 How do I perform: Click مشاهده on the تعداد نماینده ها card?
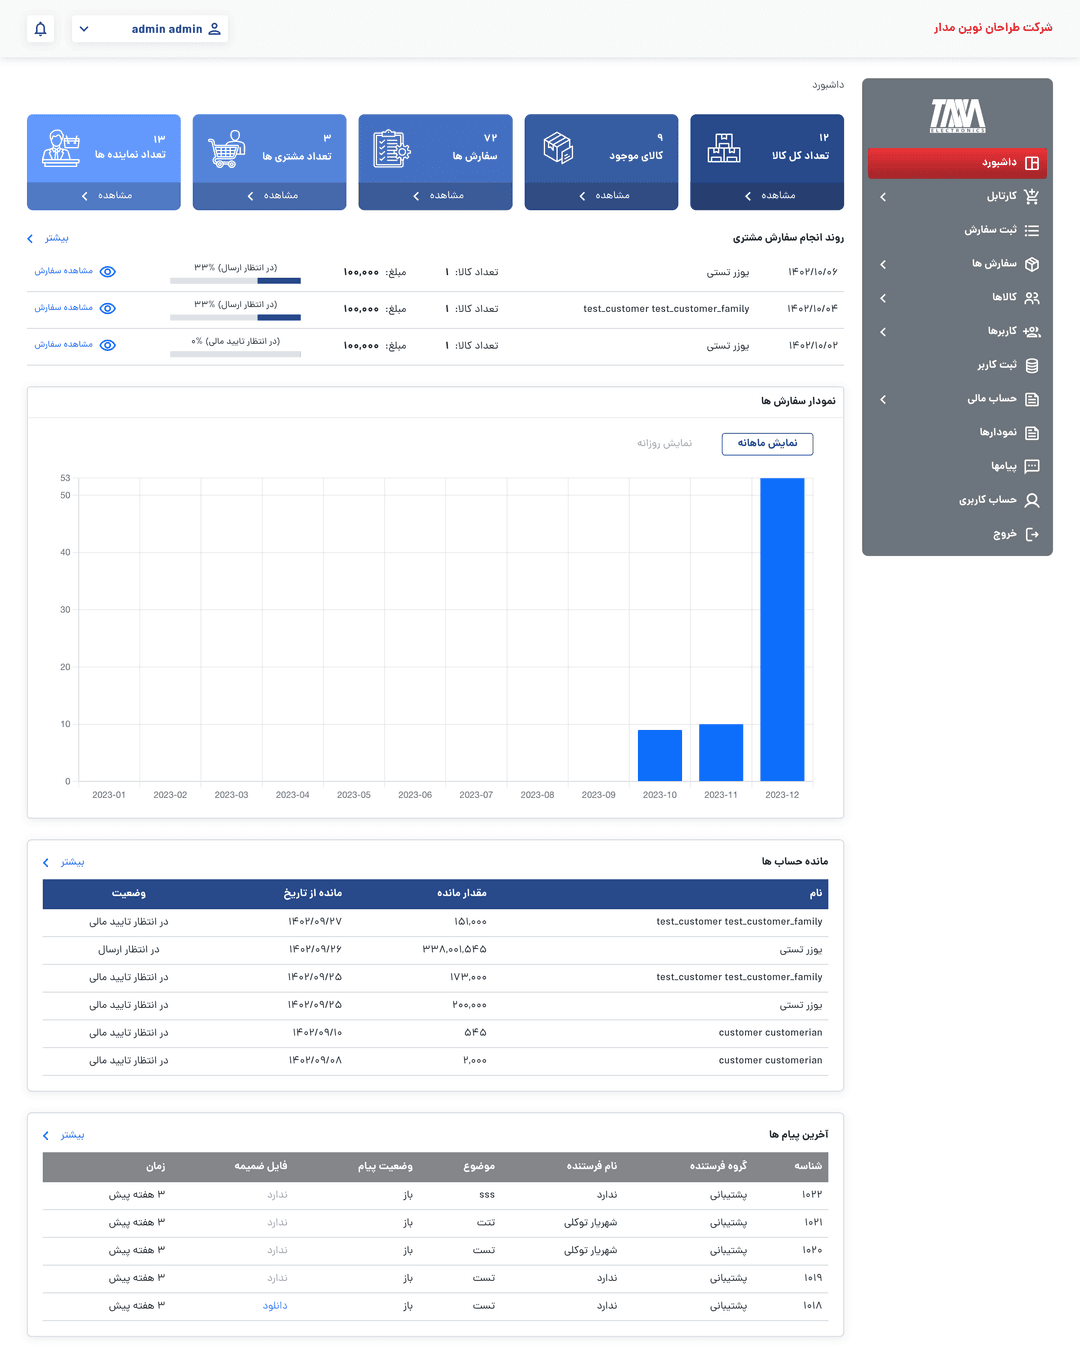(x=104, y=195)
